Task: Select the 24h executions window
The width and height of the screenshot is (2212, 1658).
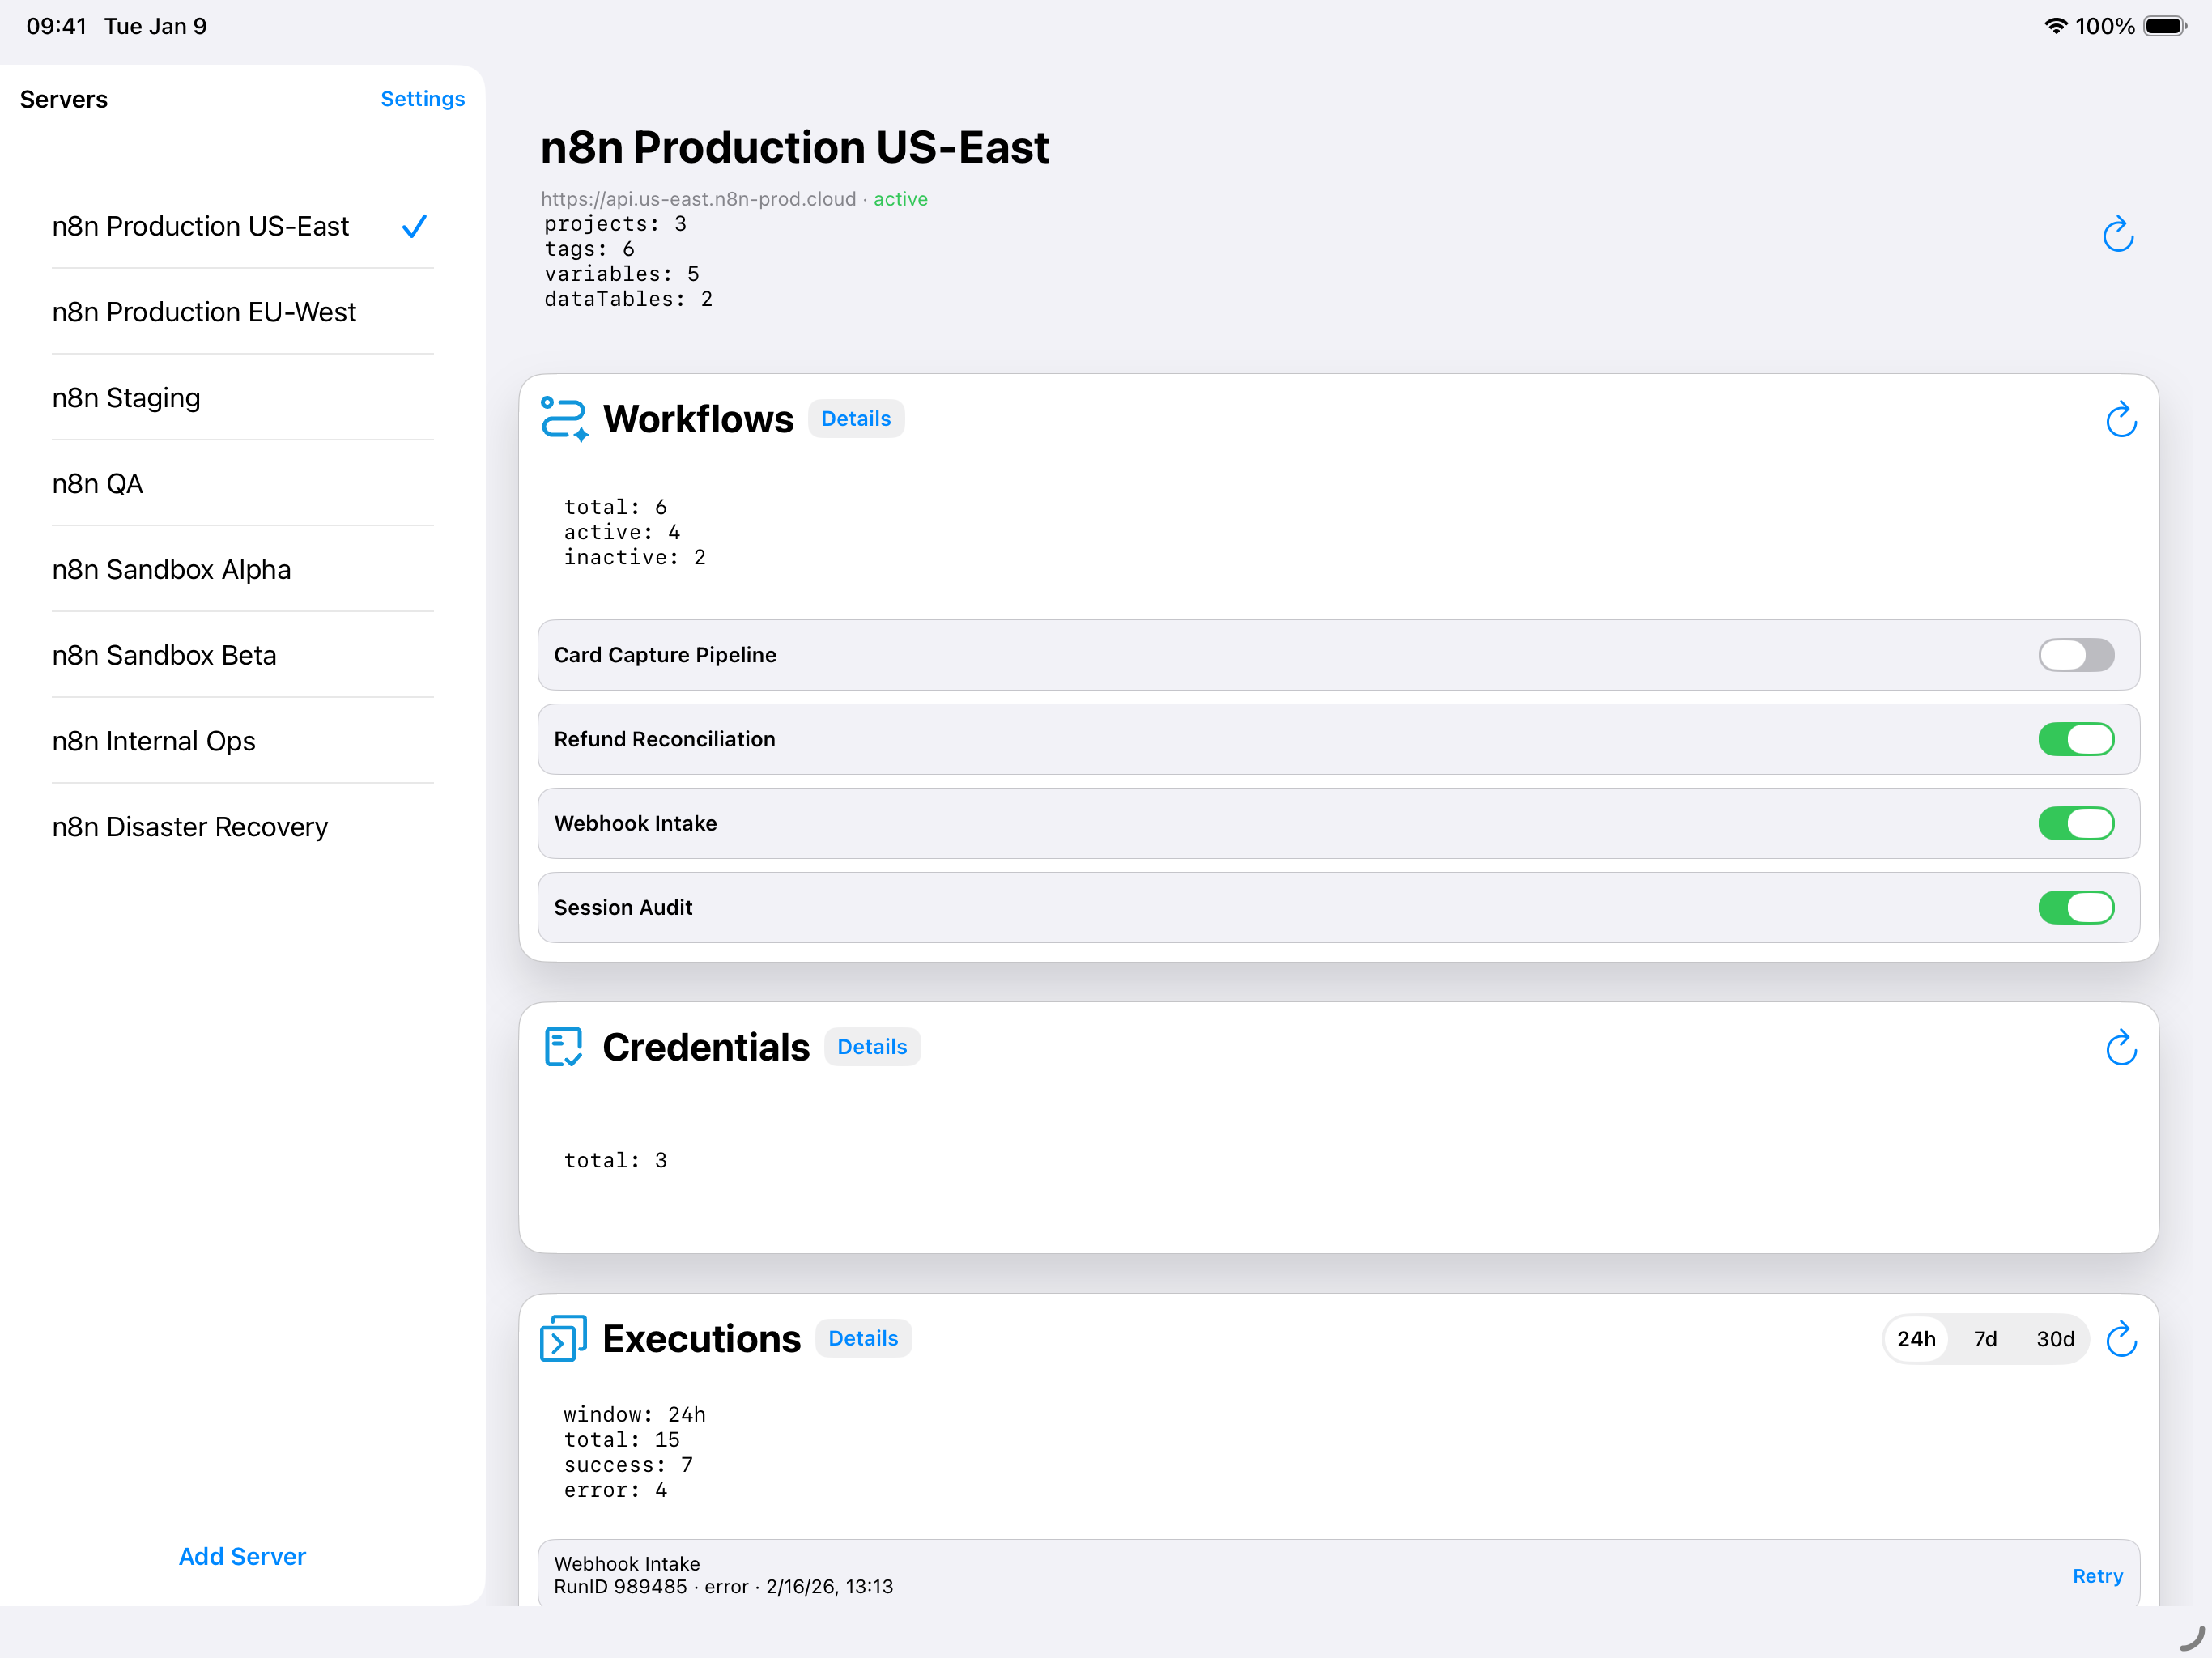Action: click(1916, 1339)
